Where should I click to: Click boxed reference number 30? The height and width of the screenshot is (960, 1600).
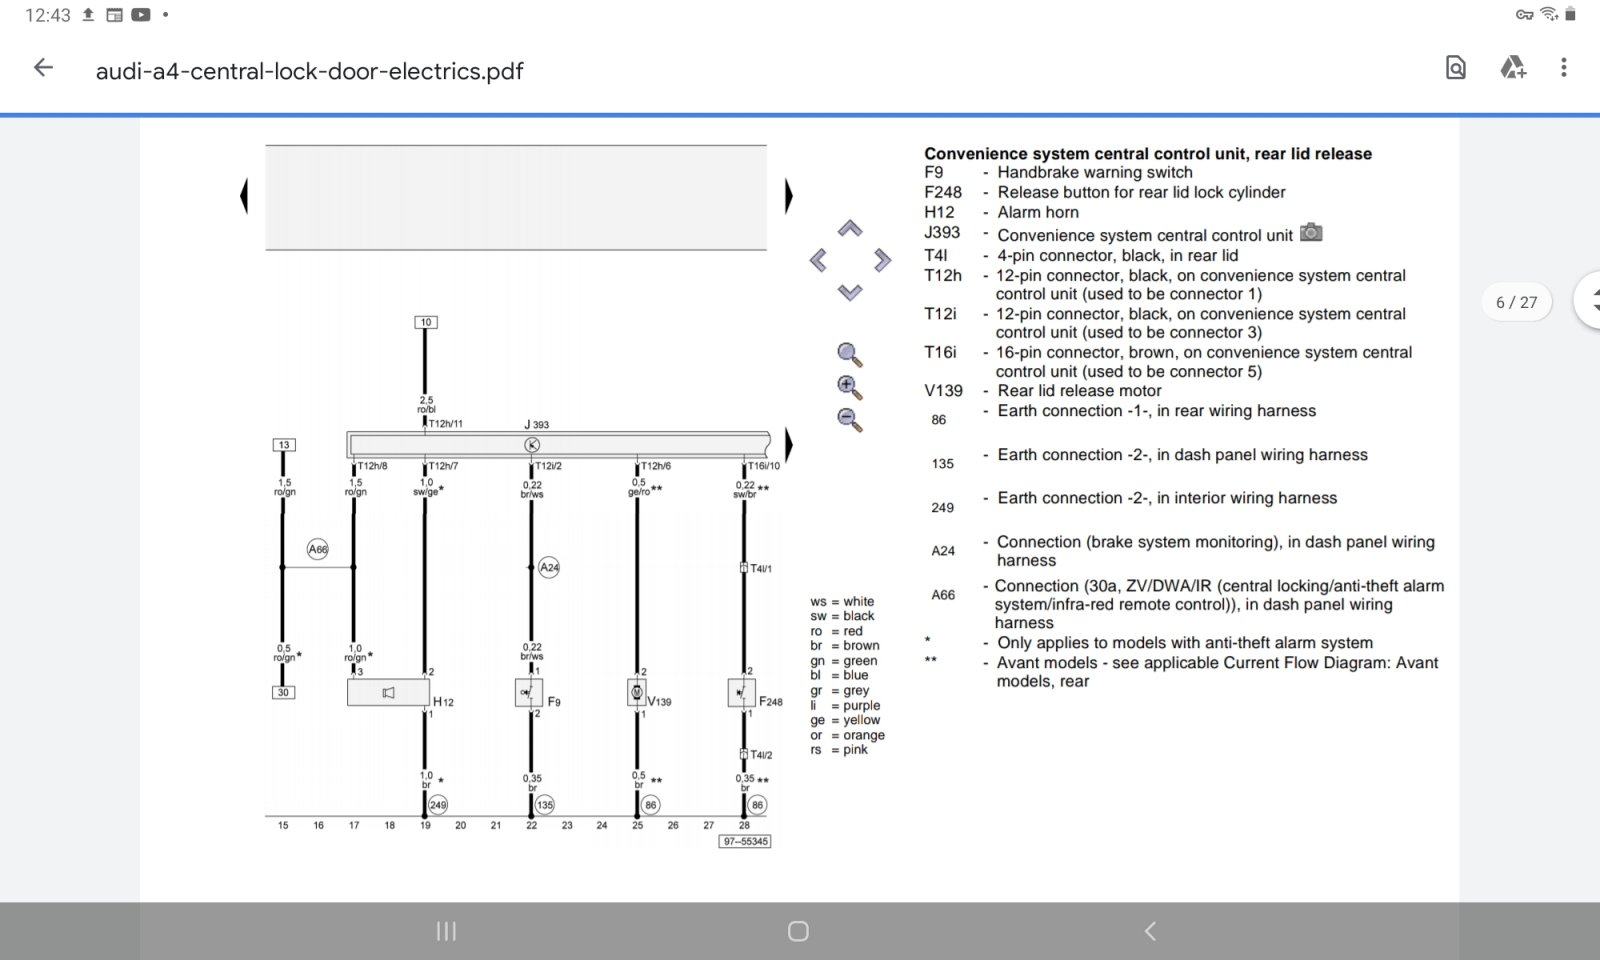coord(284,692)
